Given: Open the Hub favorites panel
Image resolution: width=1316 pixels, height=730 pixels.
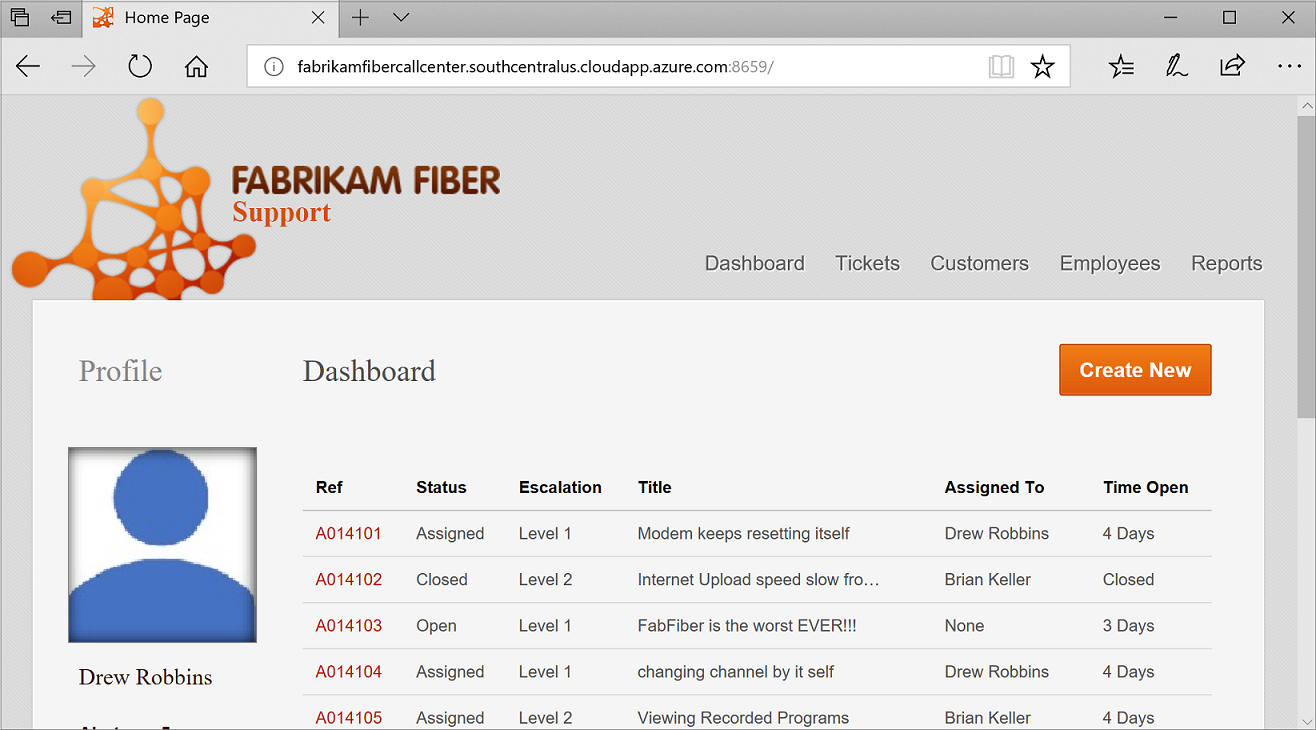Looking at the screenshot, I should coord(1121,66).
